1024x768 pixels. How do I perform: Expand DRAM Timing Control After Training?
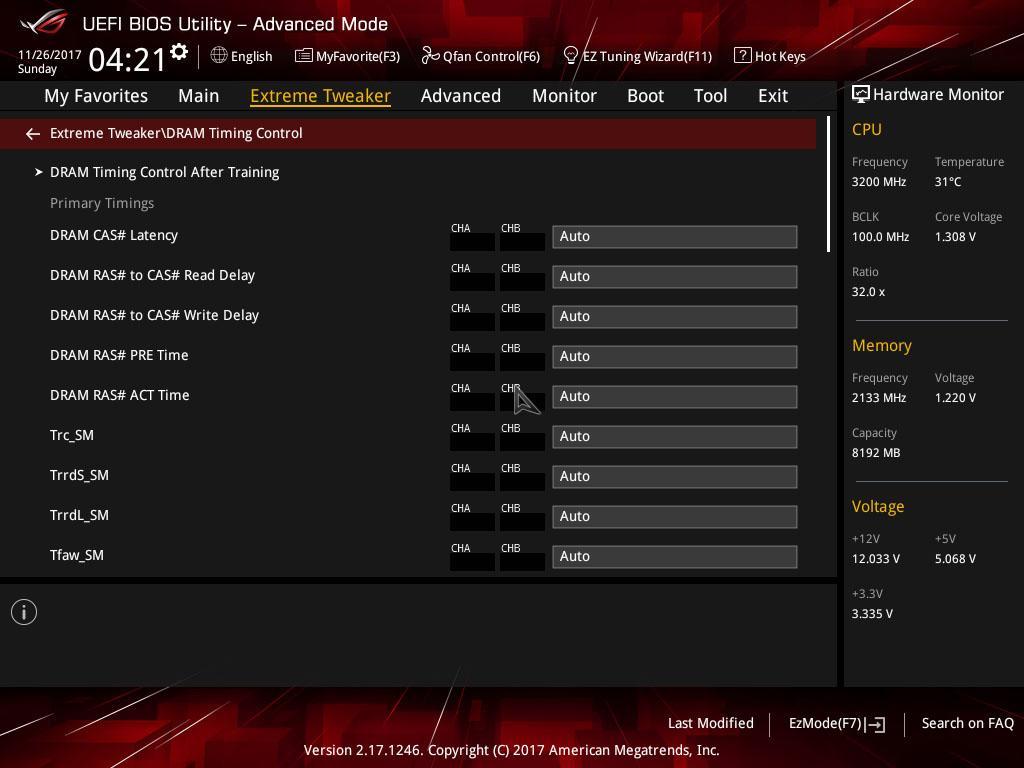tap(165, 172)
